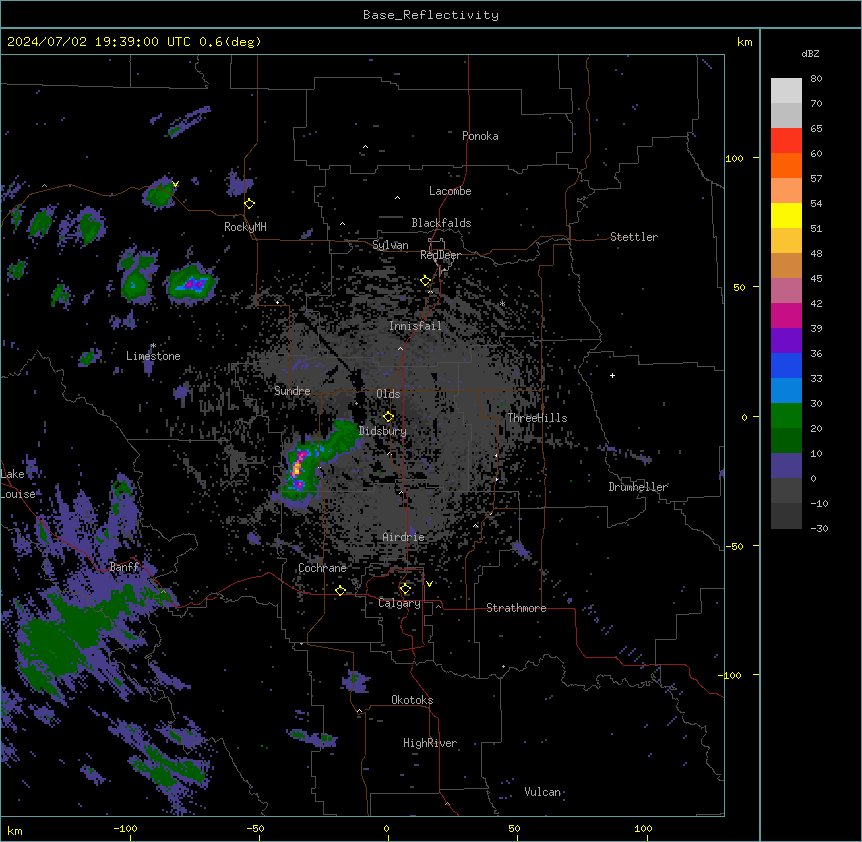Click the Calgary city label

[x=399, y=603]
